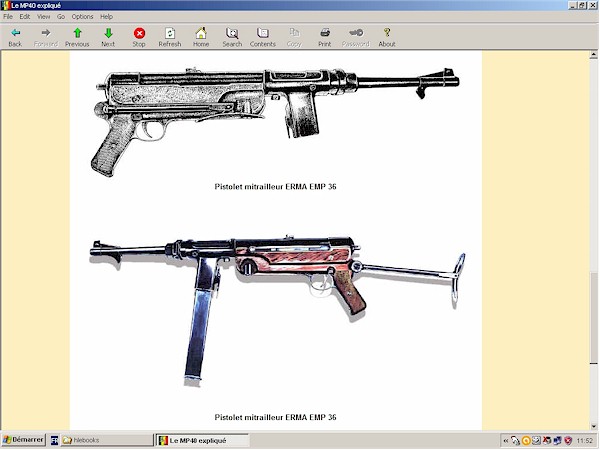
Task: Click the upper Pistolet mitrailleur ERMA EMP 36 caption
Action: [x=276, y=186]
